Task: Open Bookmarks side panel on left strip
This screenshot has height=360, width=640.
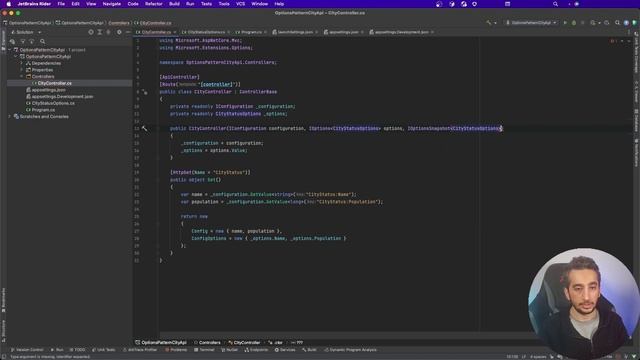Action: pyautogui.click(x=4, y=300)
